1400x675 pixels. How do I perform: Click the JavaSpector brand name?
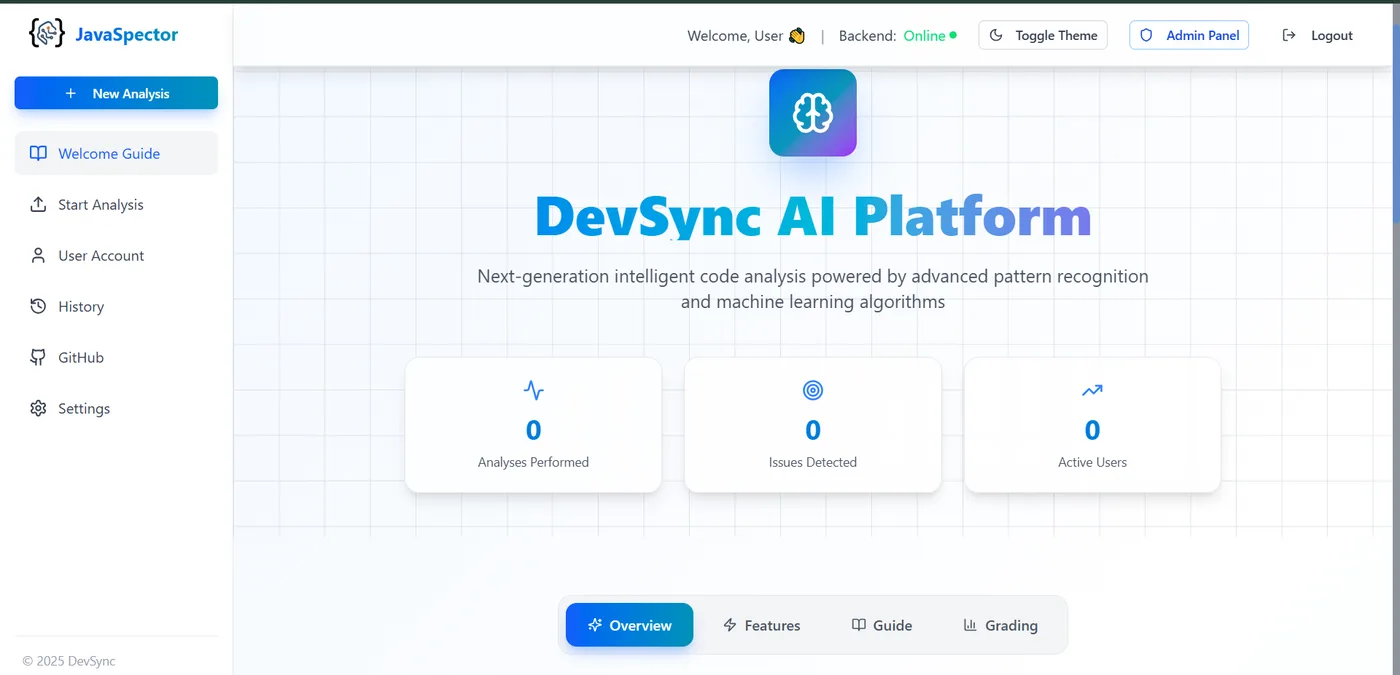point(127,34)
